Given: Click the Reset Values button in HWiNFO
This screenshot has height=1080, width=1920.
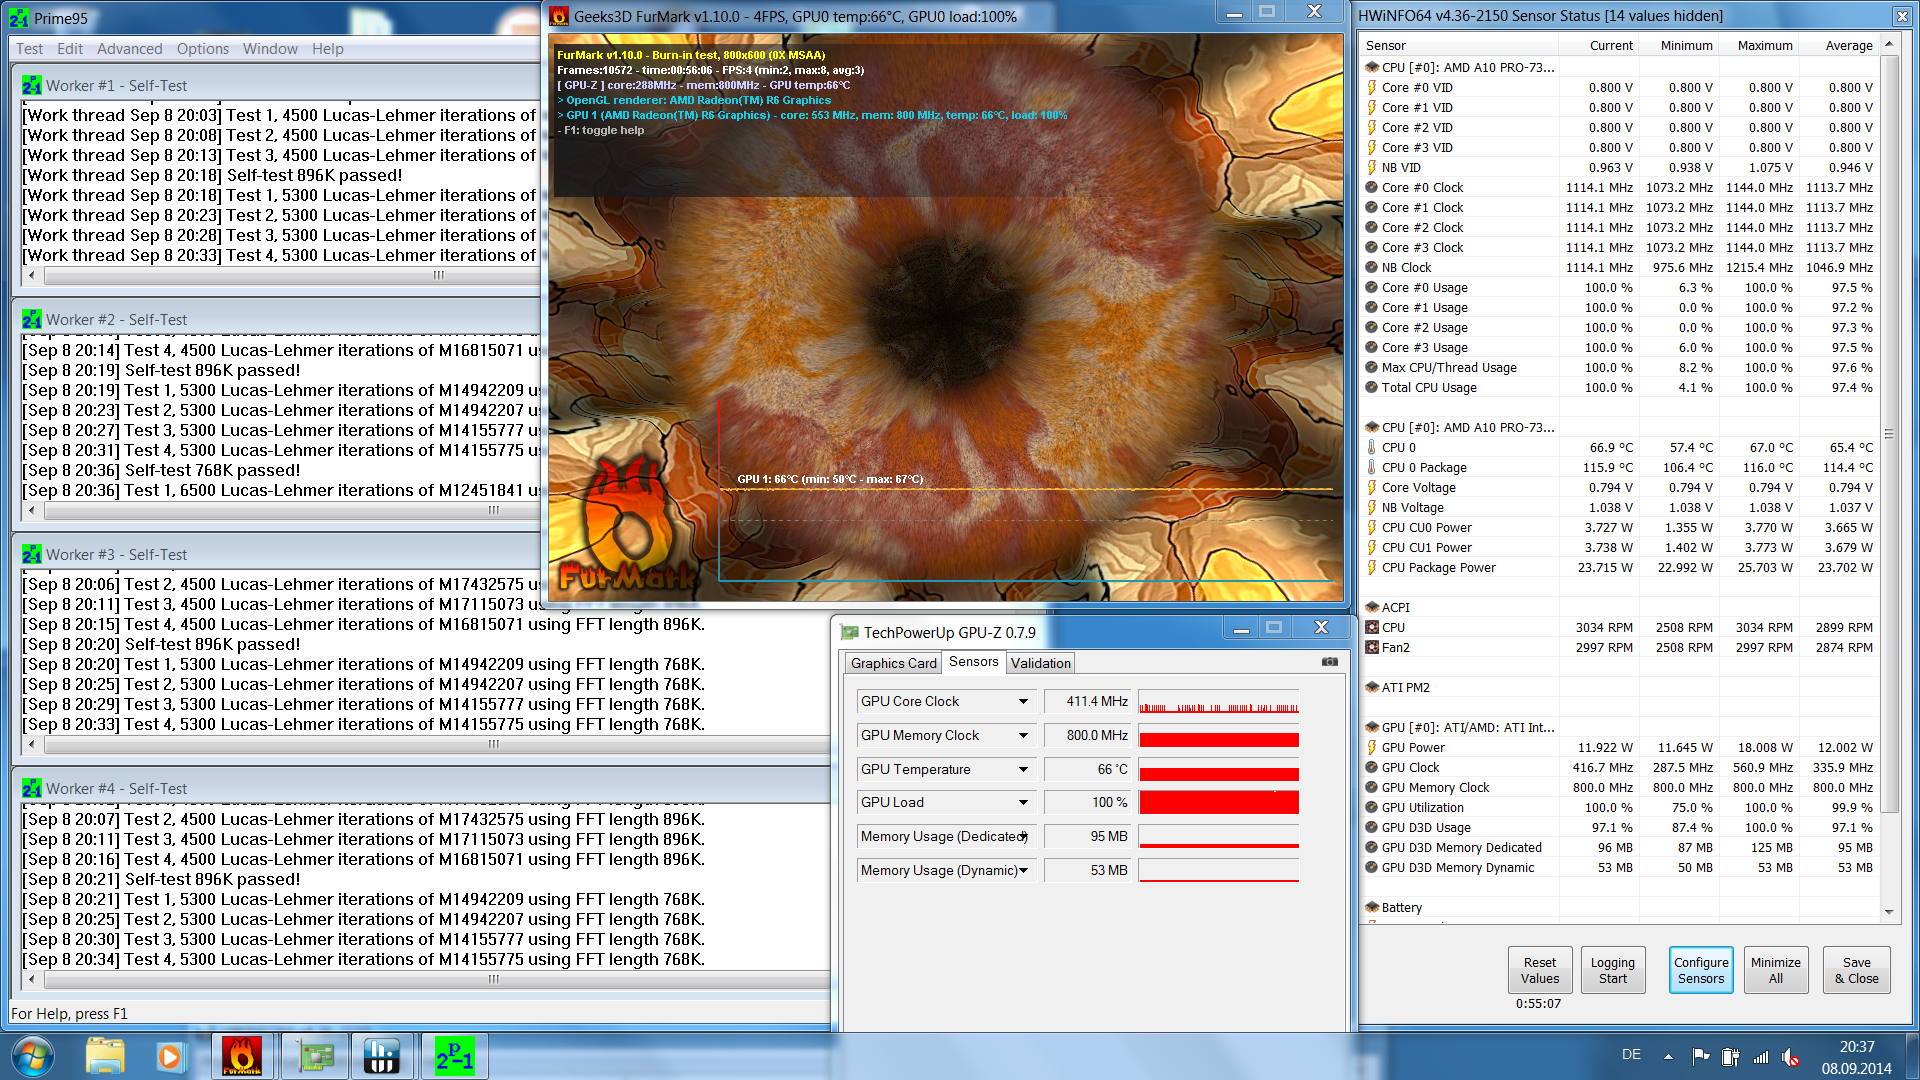Looking at the screenshot, I should click(1540, 970).
